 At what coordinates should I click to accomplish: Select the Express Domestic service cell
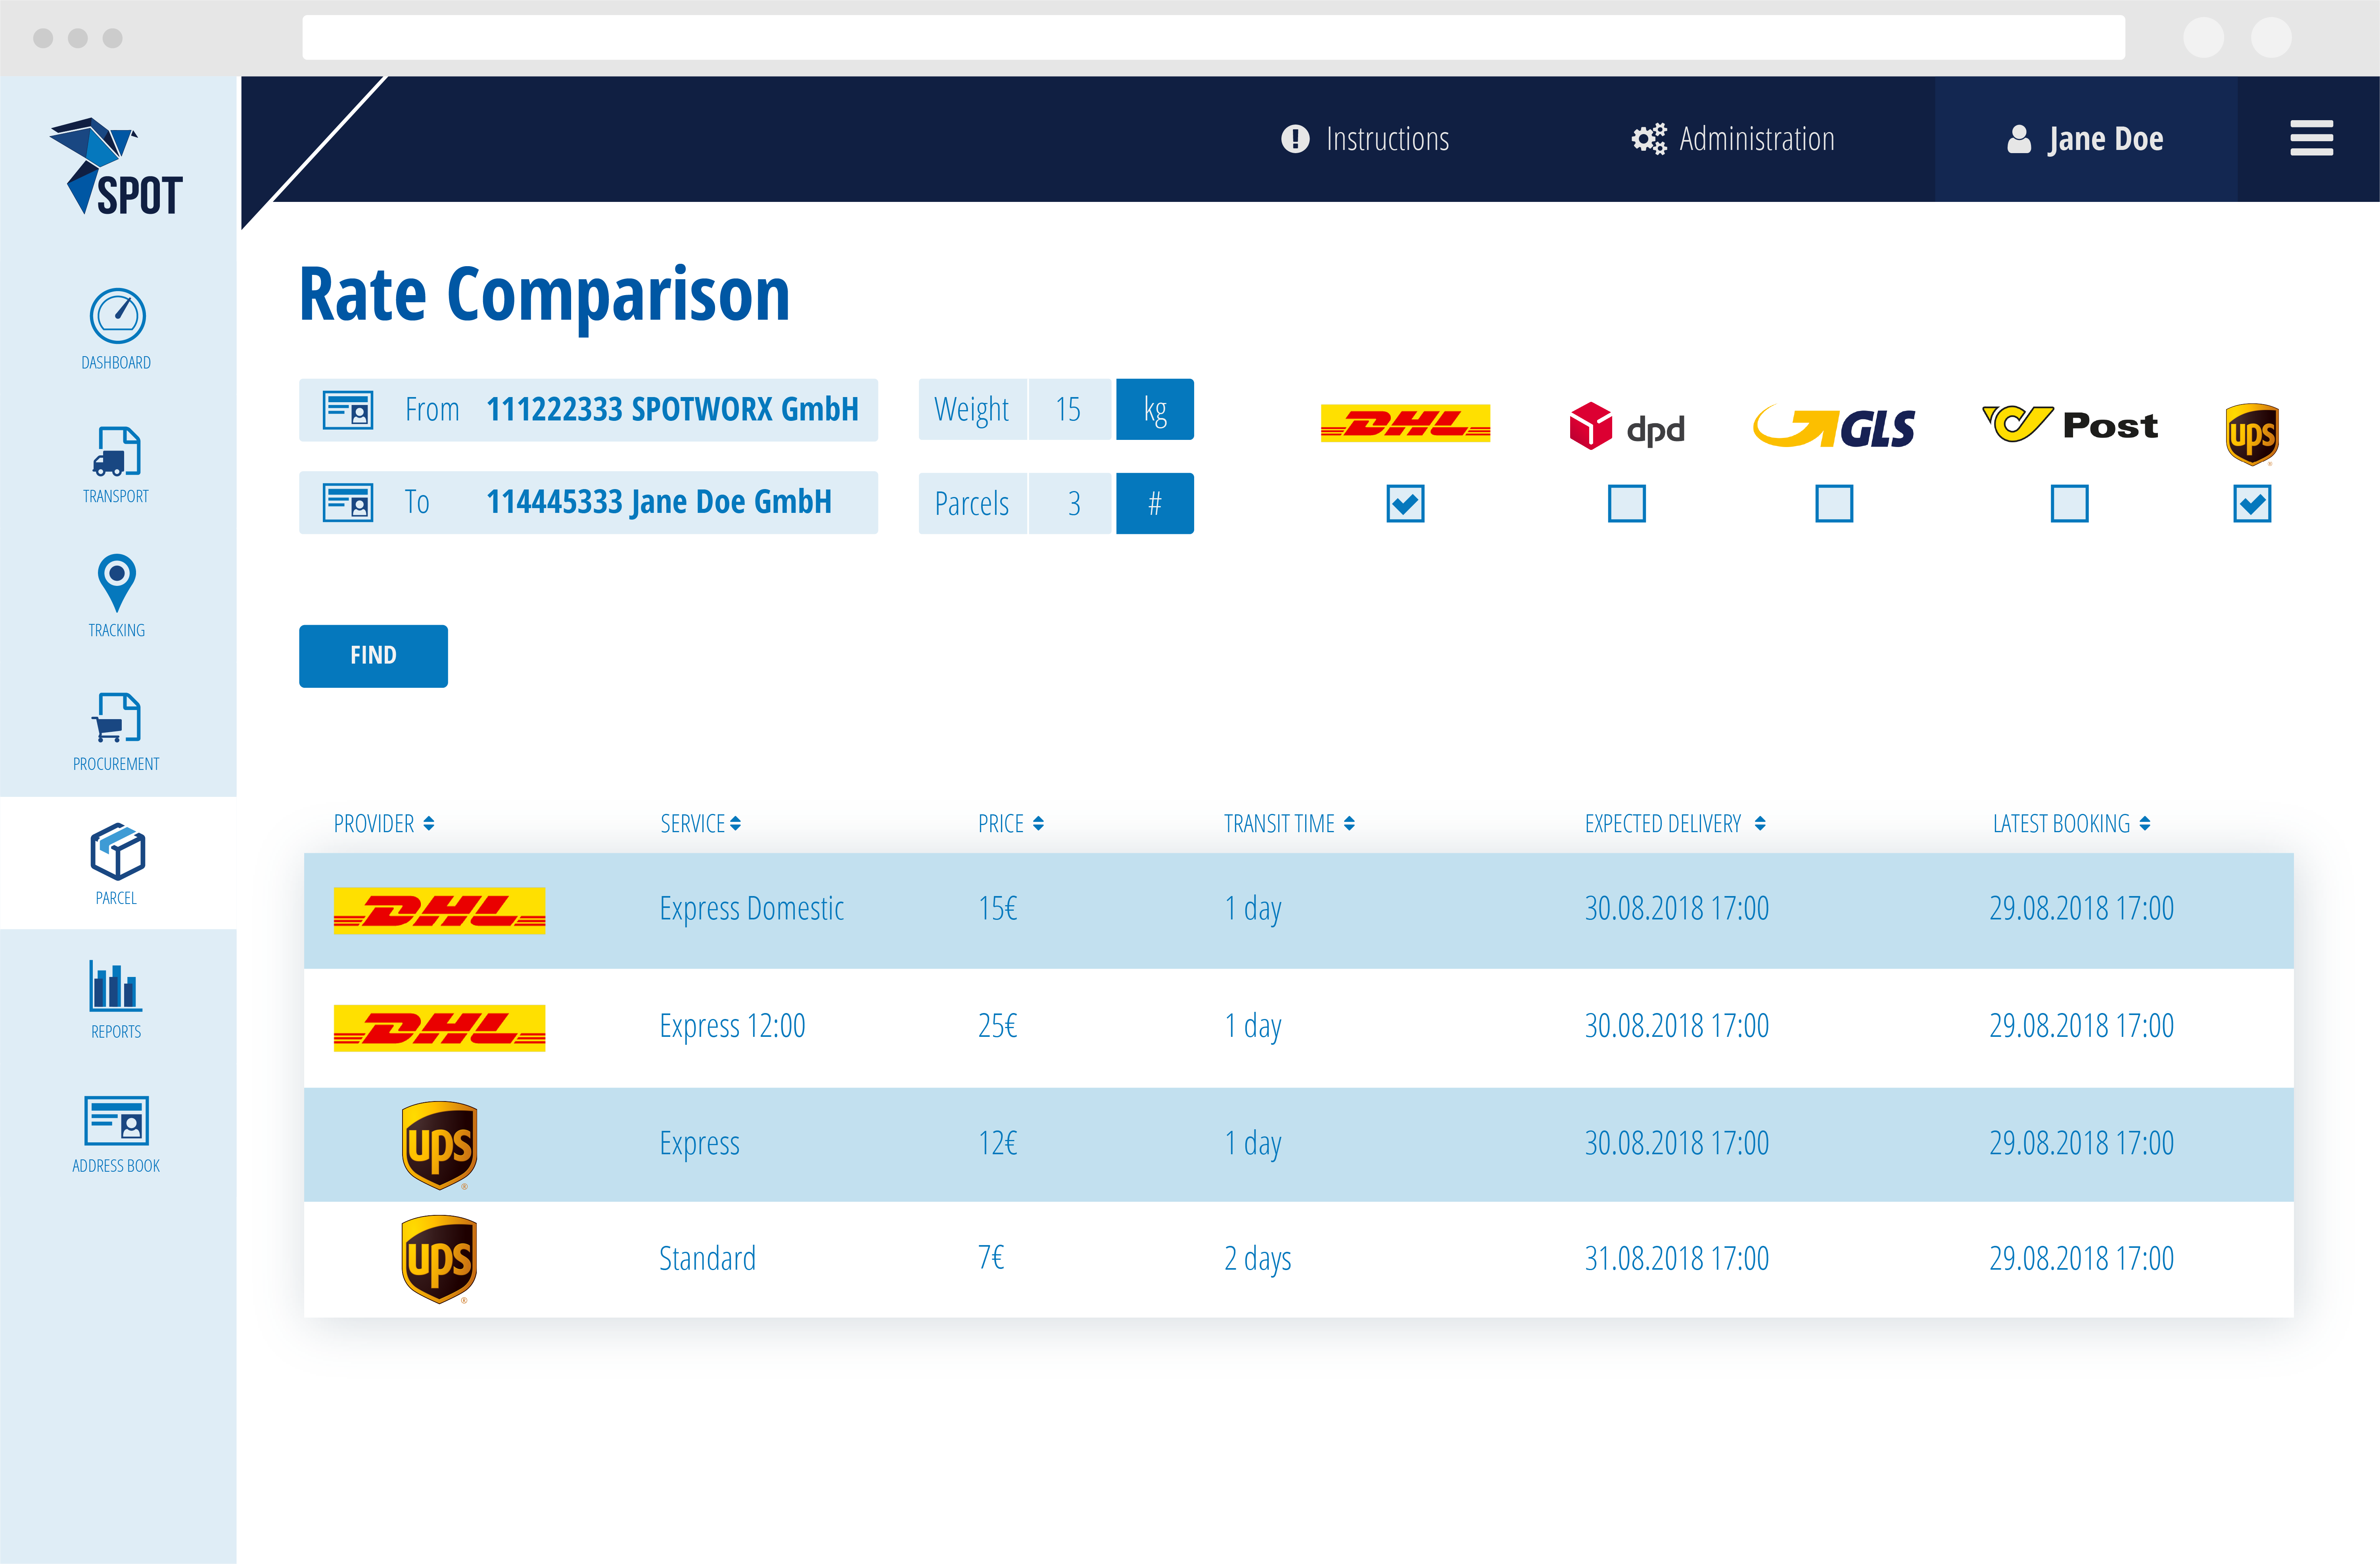tap(752, 909)
